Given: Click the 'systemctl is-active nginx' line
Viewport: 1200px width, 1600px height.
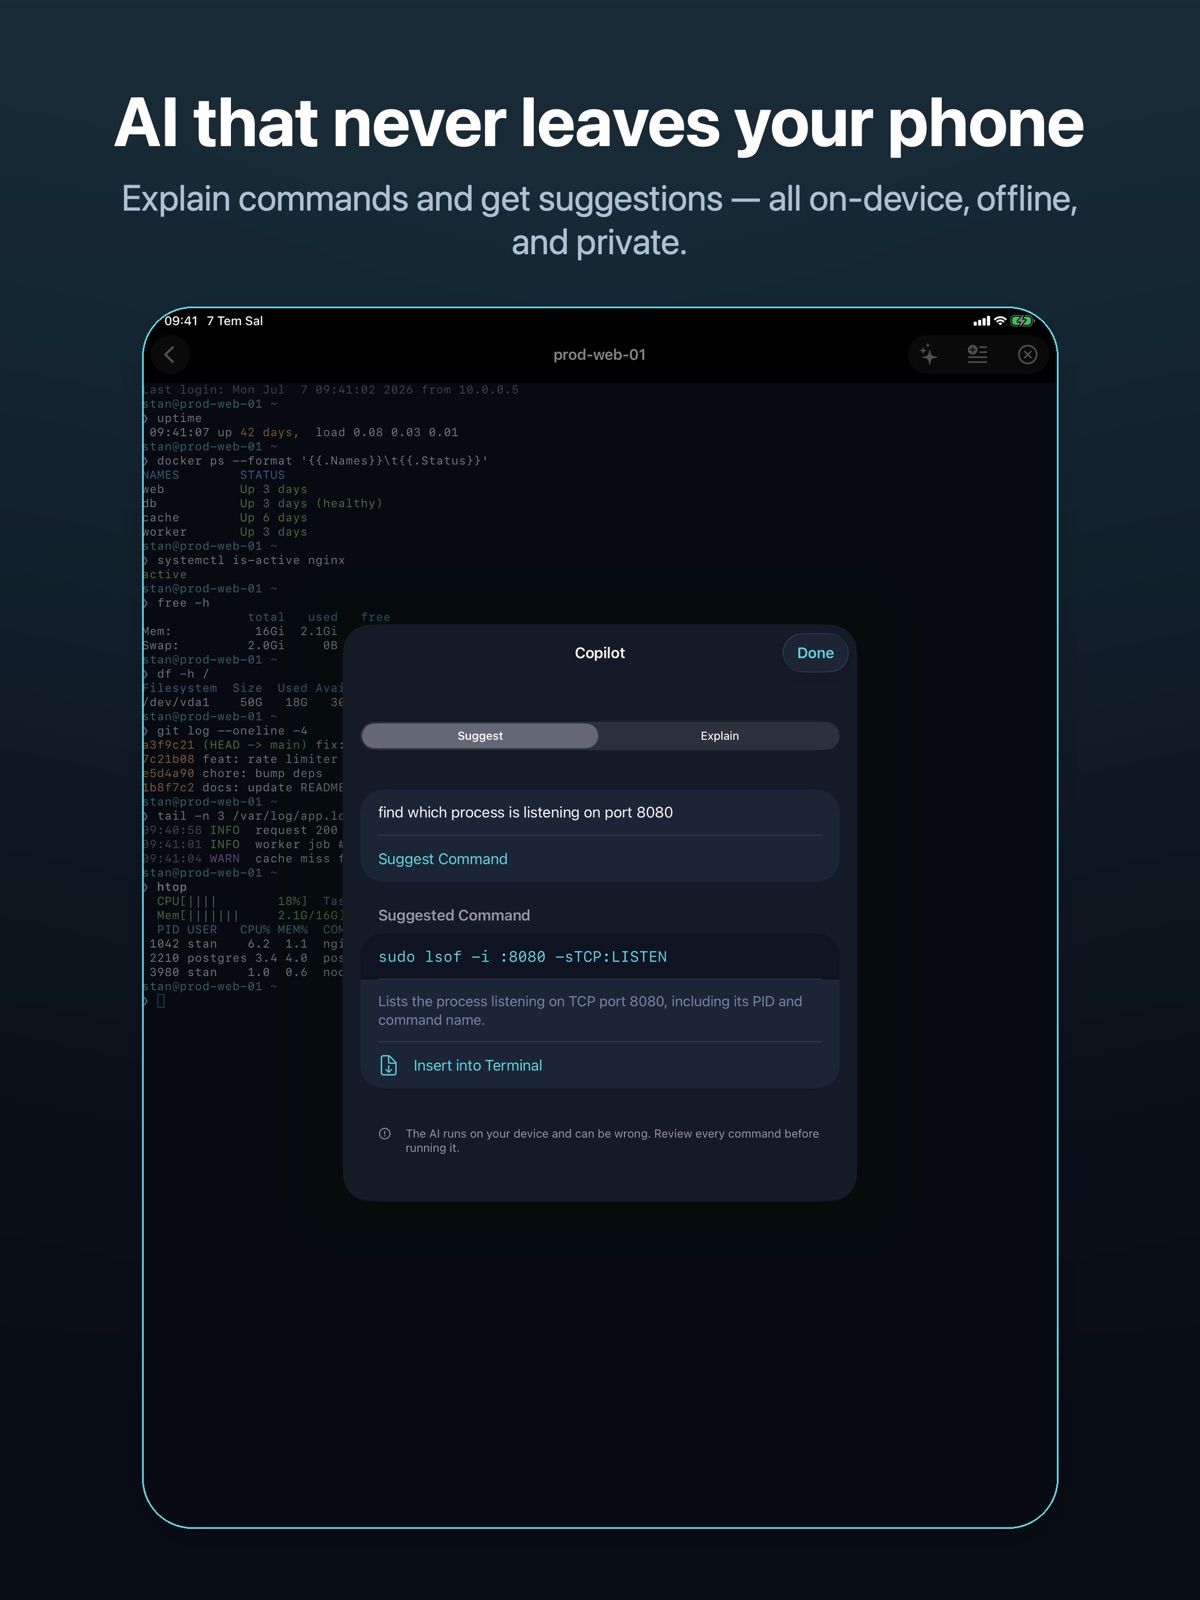Looking at the screenshot, I should (x=245, y=560).
